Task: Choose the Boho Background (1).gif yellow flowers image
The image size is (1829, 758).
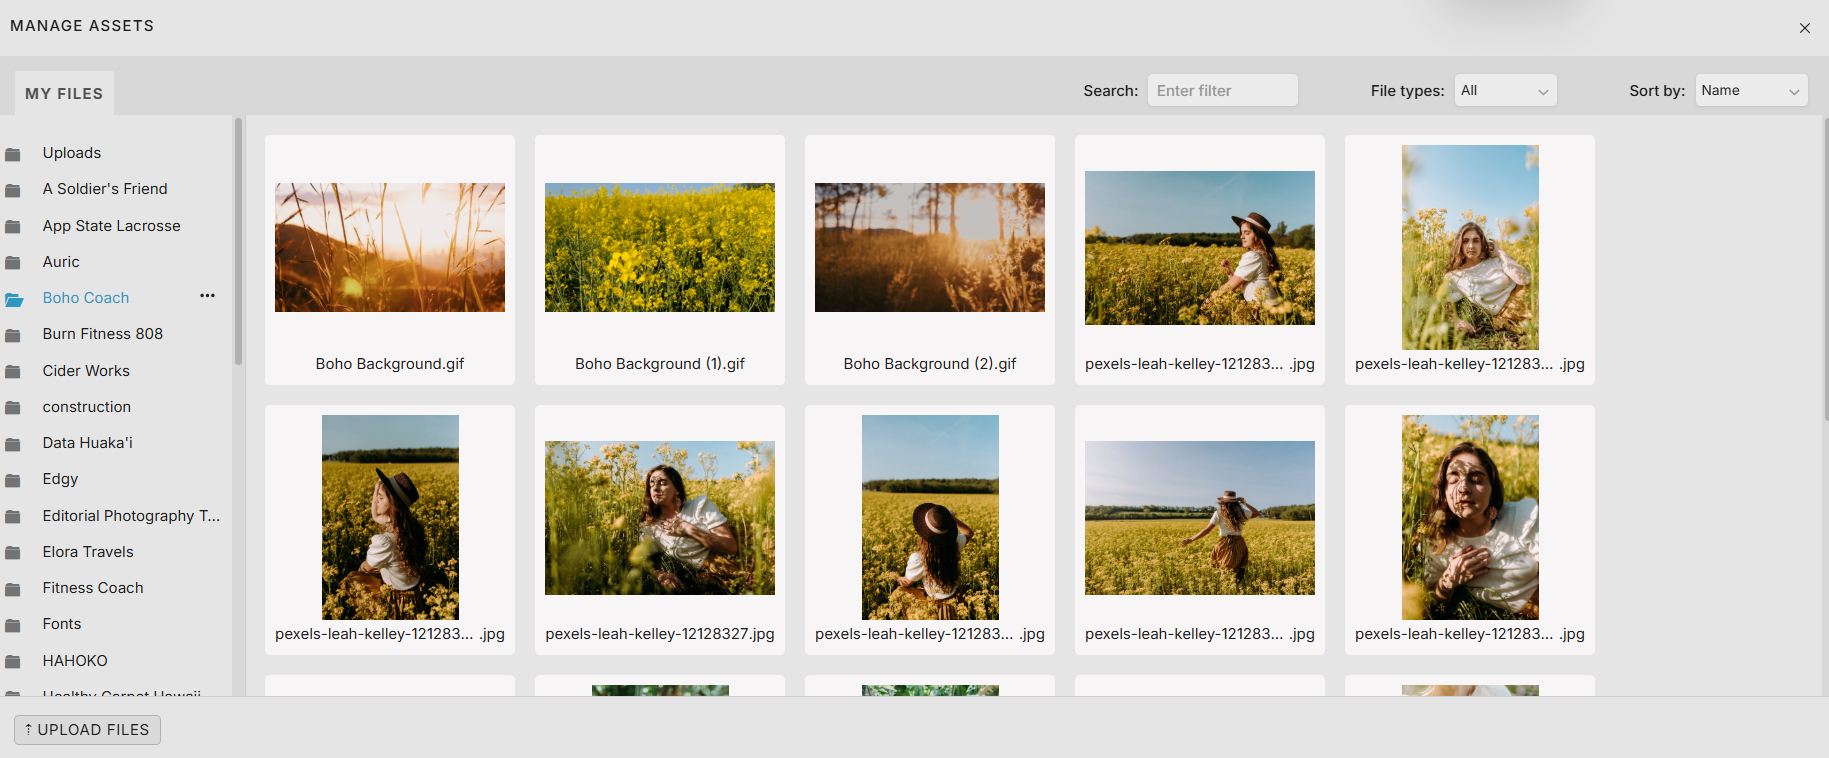Action: 660,248
